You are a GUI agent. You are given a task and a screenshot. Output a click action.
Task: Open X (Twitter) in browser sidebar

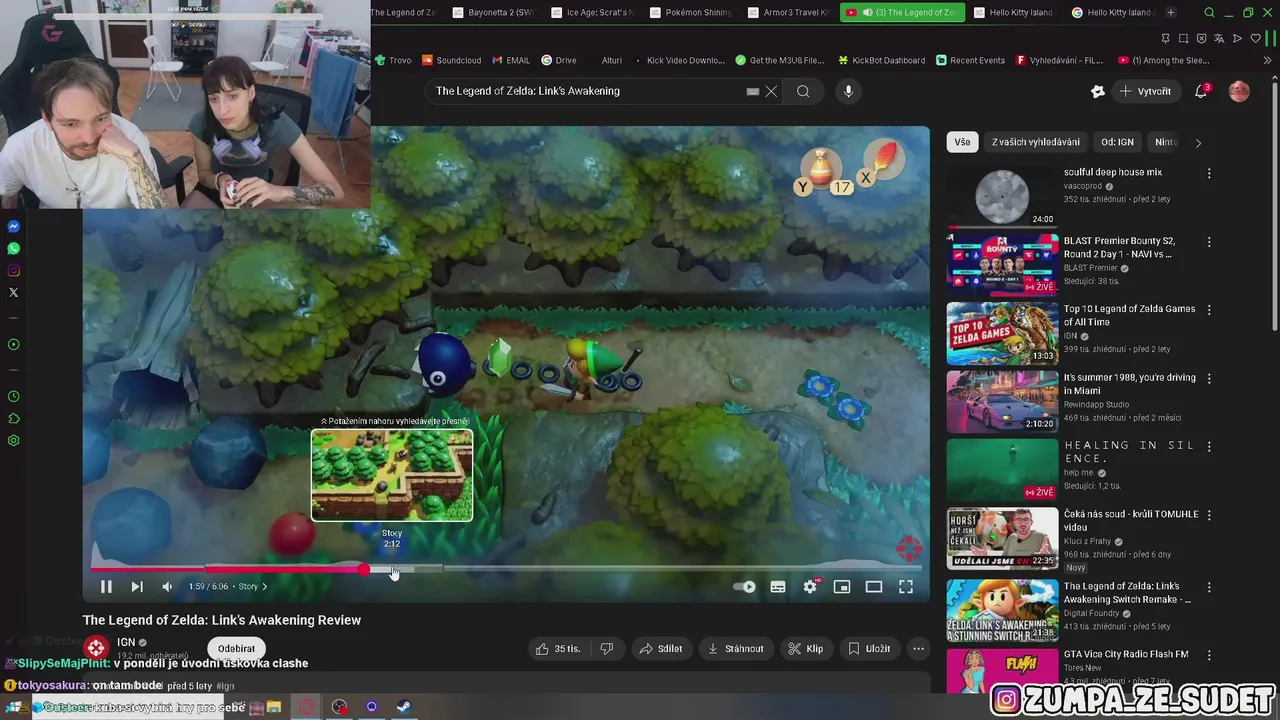coord(13,293)
